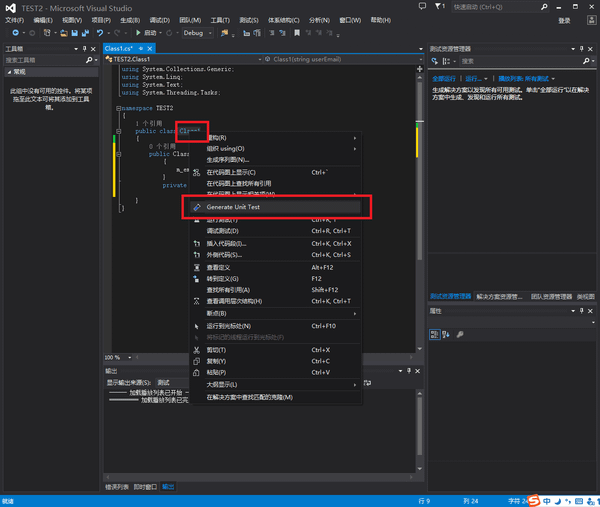The image size is (600, 507).
Task: Switch to the 即时窗口 bottom tab
Action: (x=145, y=487)
